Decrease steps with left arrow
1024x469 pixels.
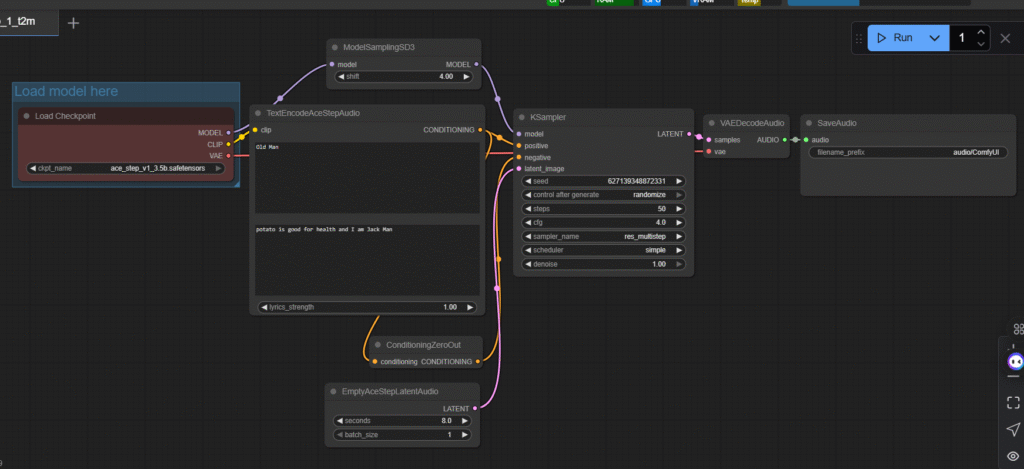528,209
